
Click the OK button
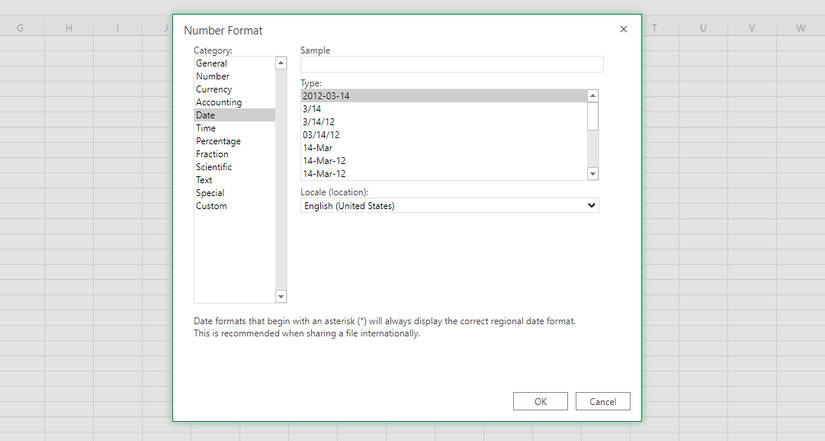(x=540, y=401)
